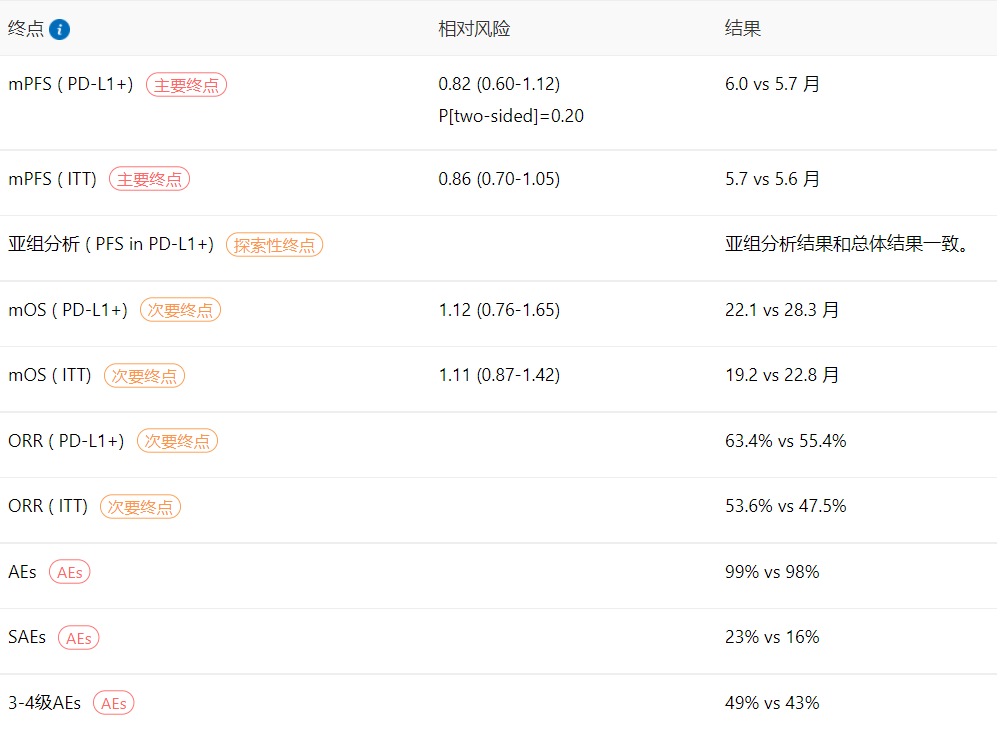Click the AEs tag on the SAEs row
The height and width of the screenshot is (733, 997).
coord(79,638)
